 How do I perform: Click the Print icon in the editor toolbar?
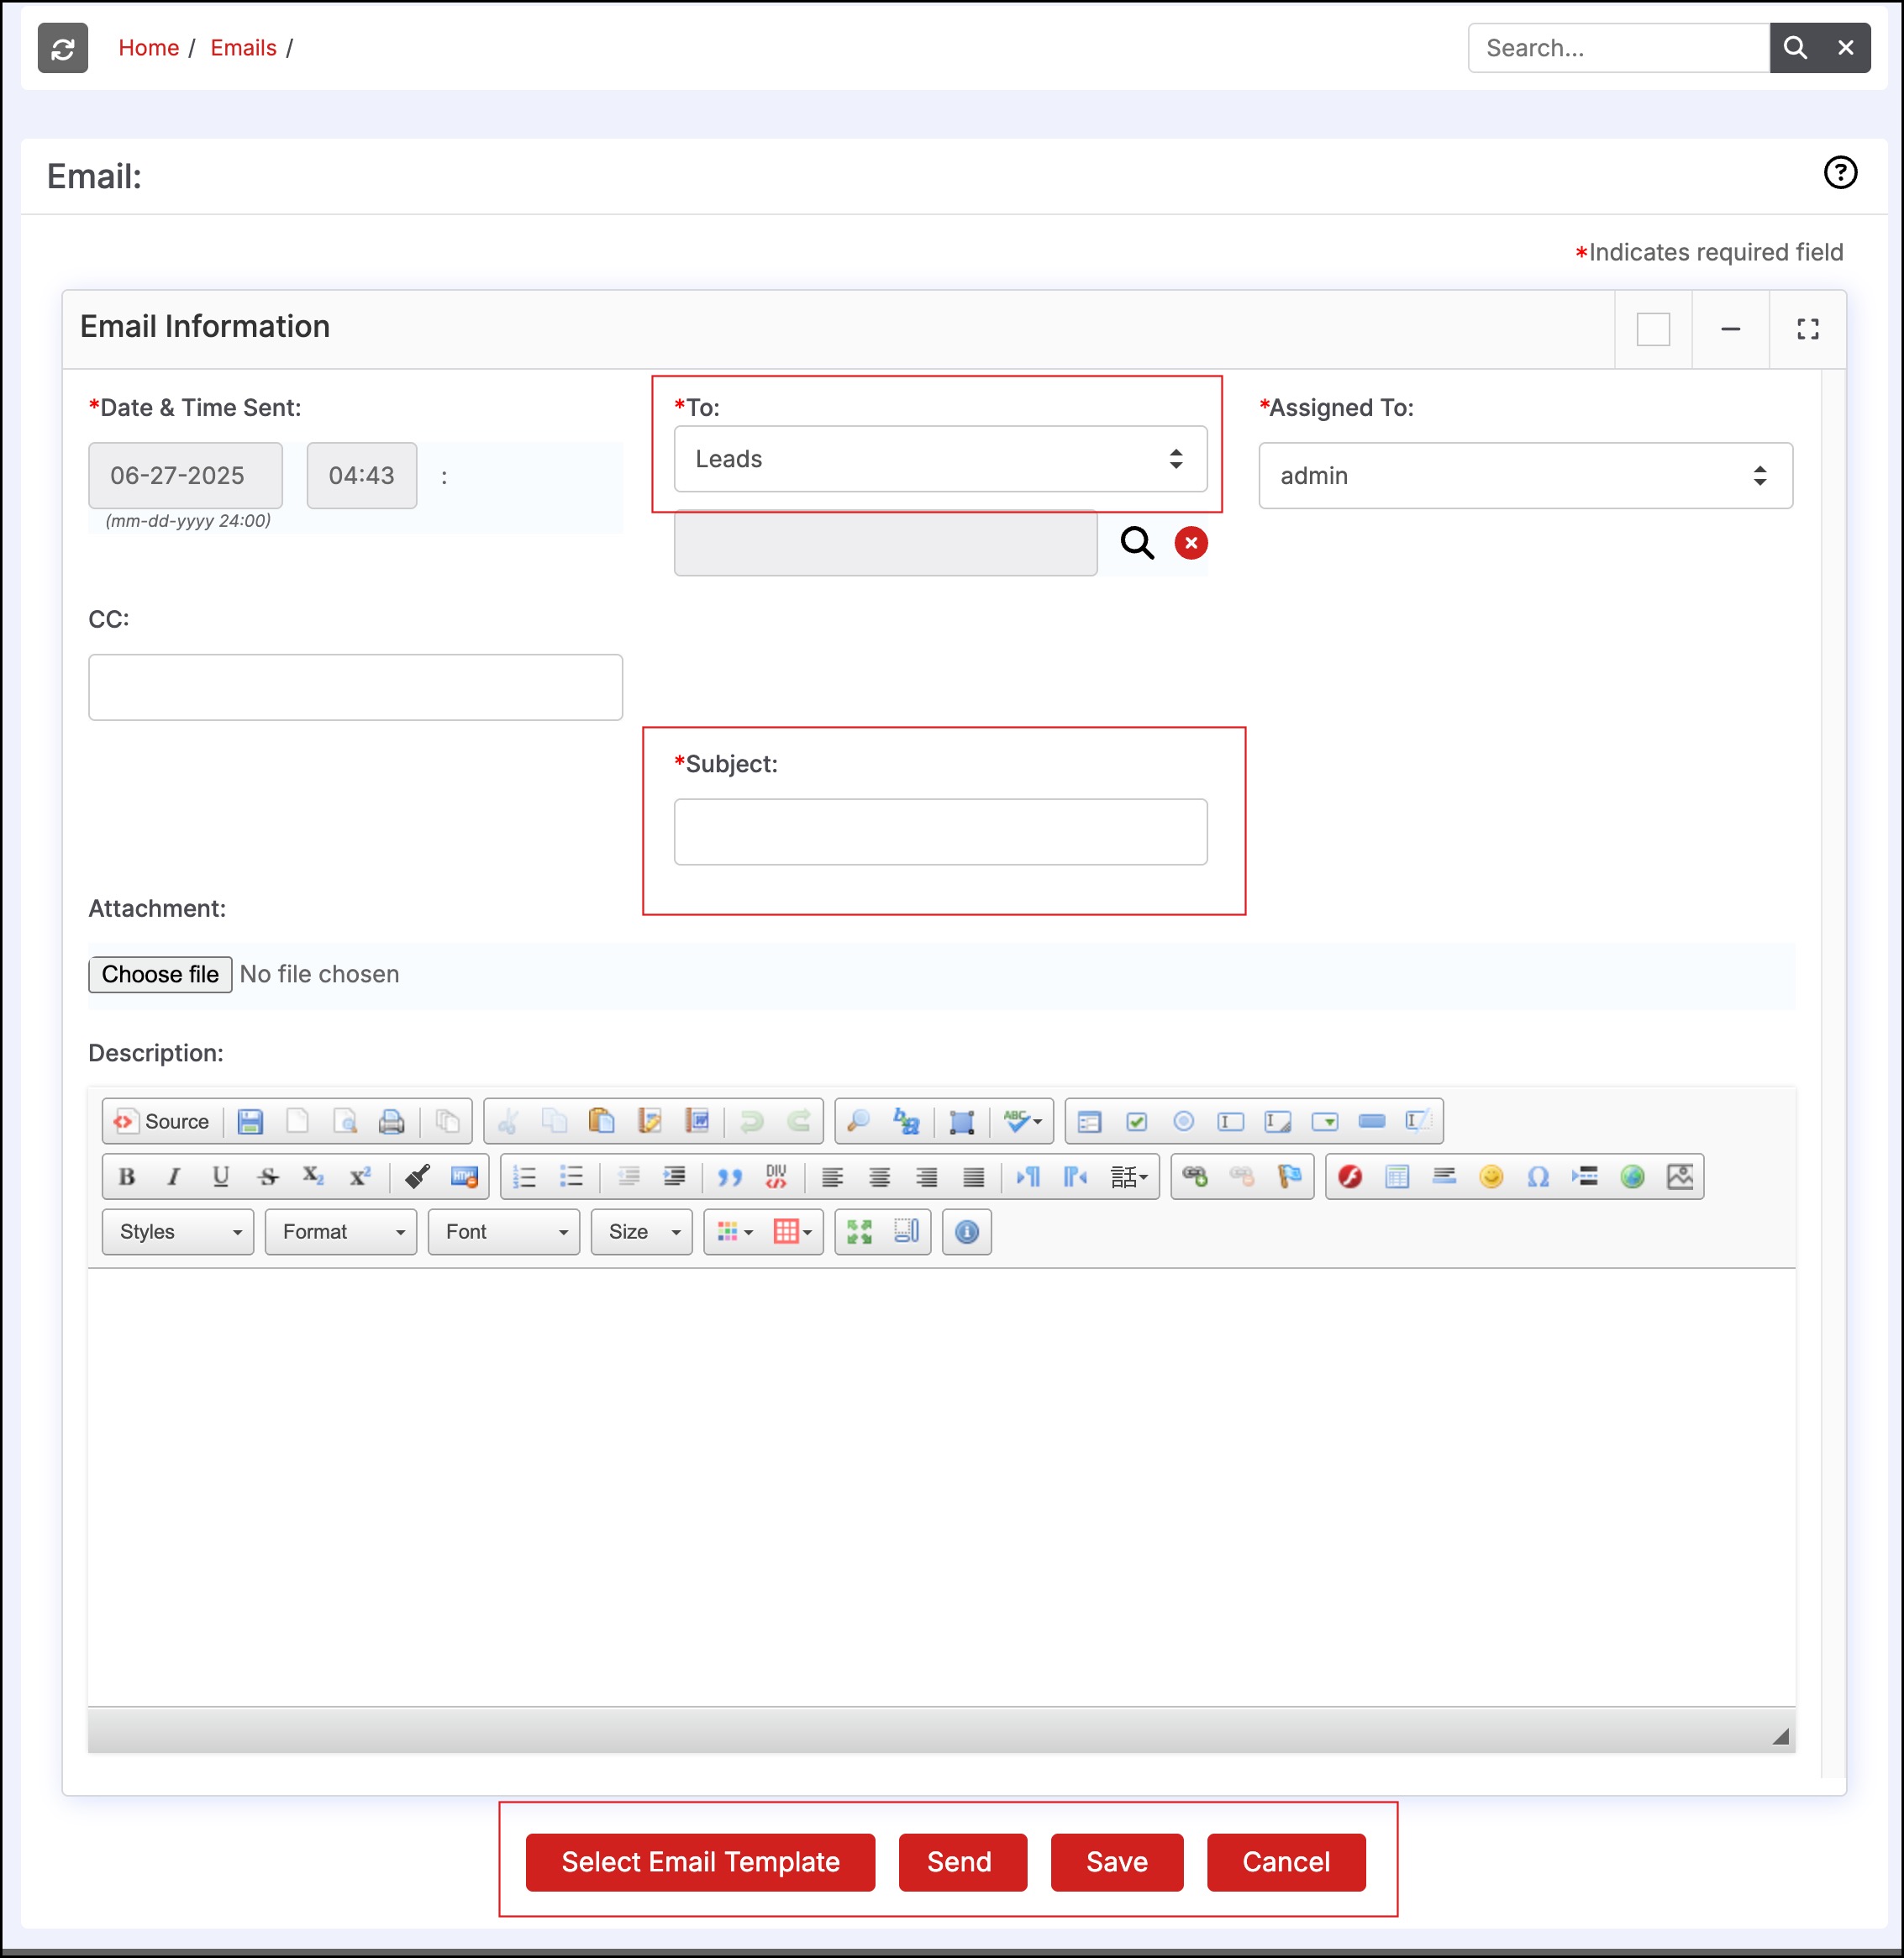392,1121
